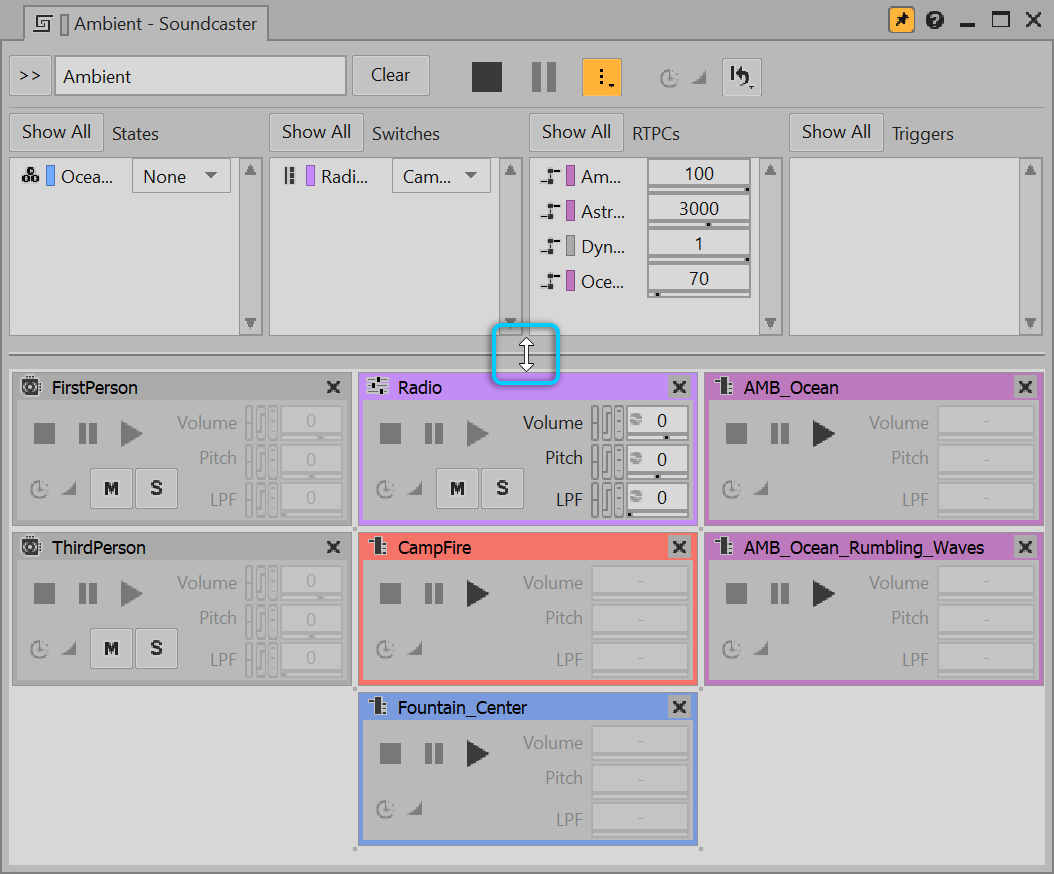Select the Ambient - Soundcaster tab
Screen dimensions: 1054x874
click(x=145, y=23)
